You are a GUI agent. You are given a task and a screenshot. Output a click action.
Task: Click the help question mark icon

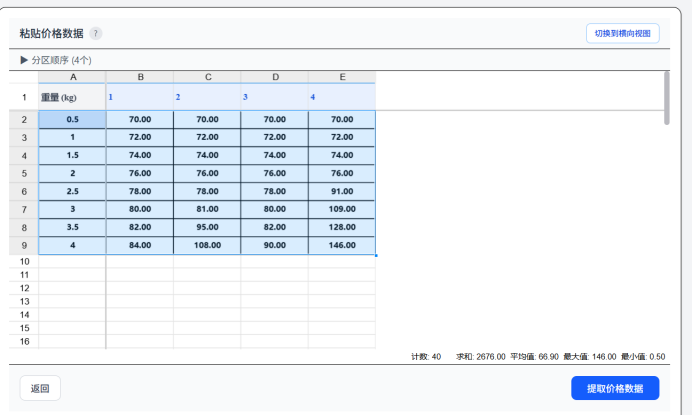click(96, 33)
